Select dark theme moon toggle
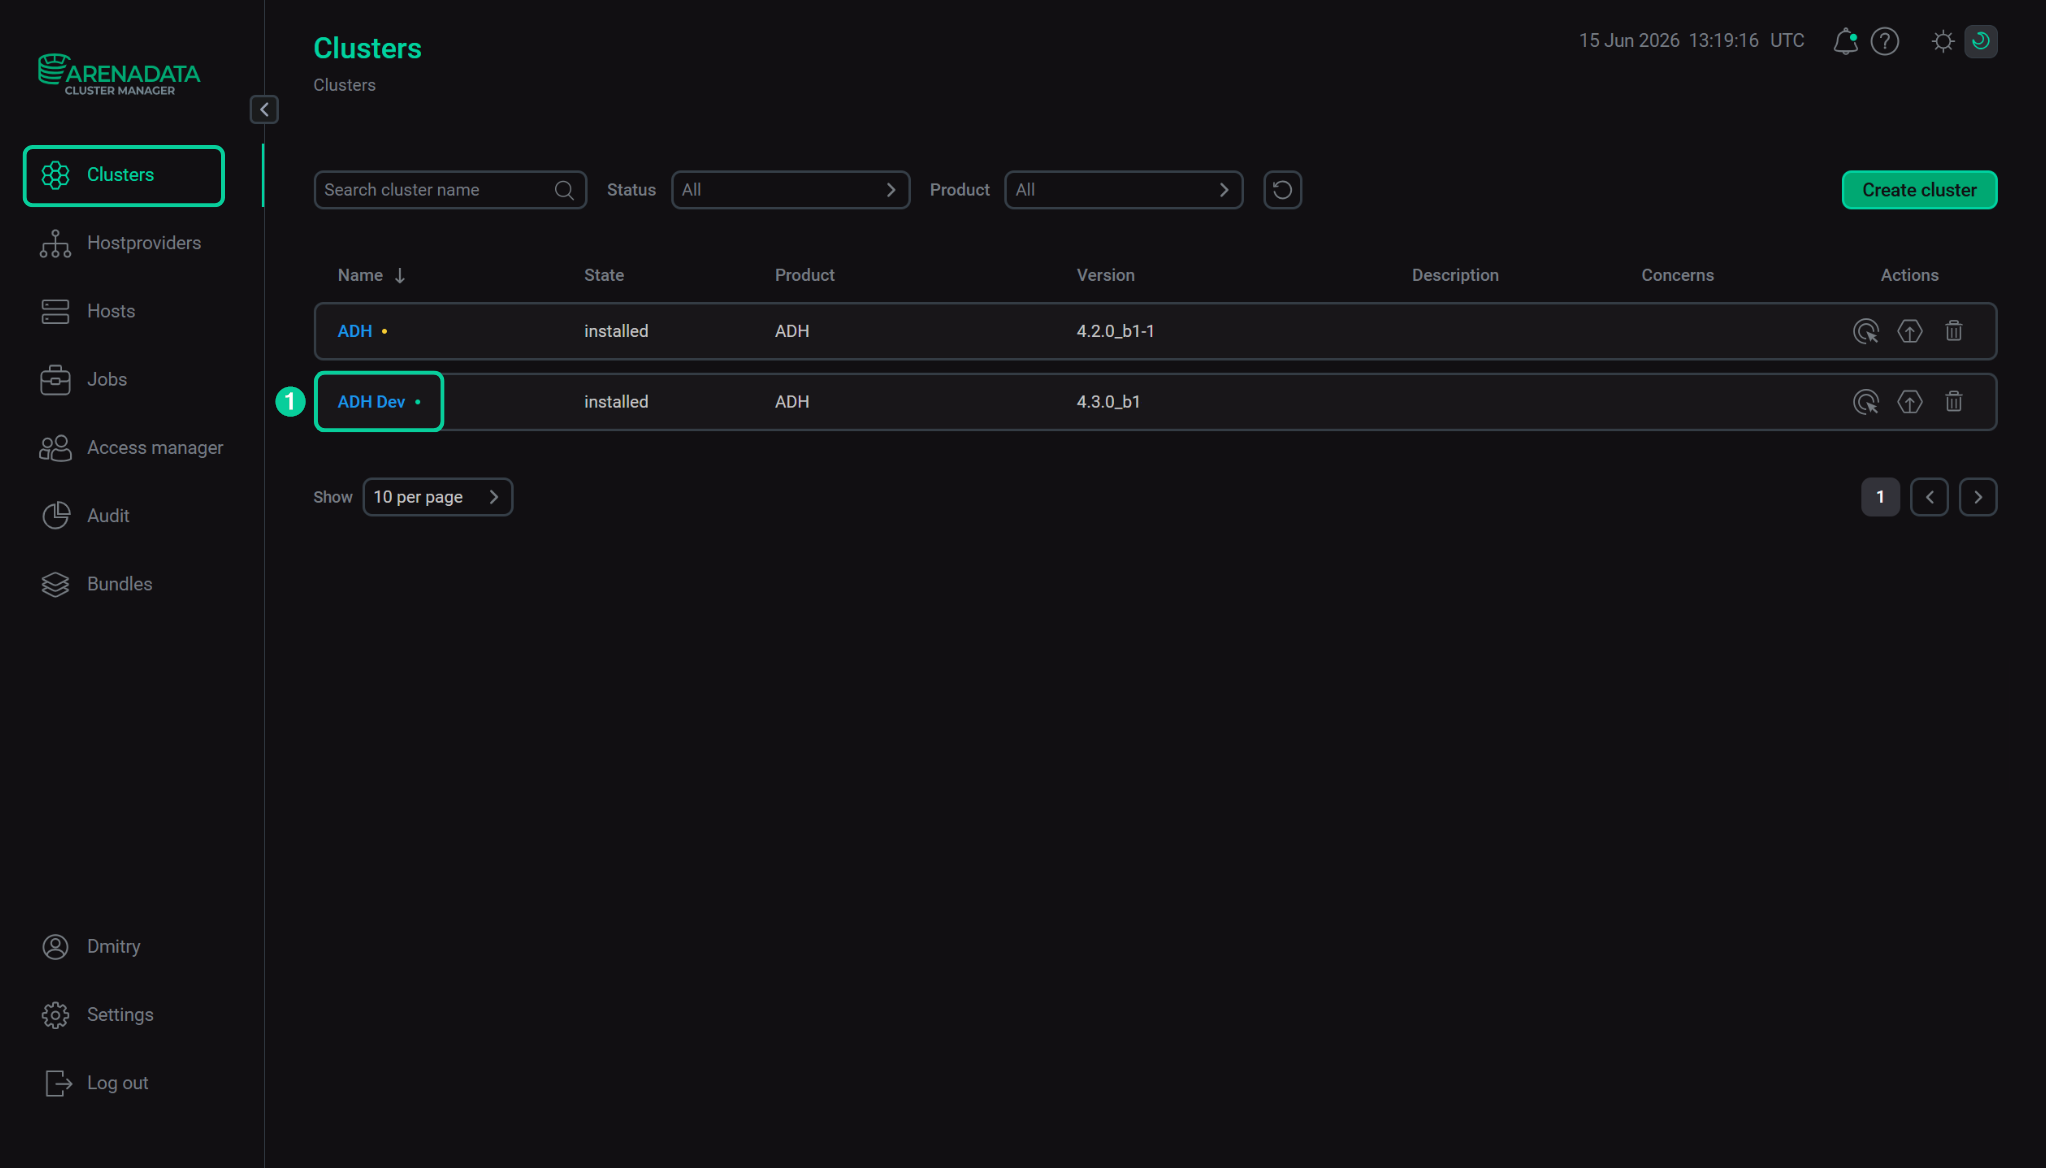Screen dimensions: 2046x1168 [1981, 41]
